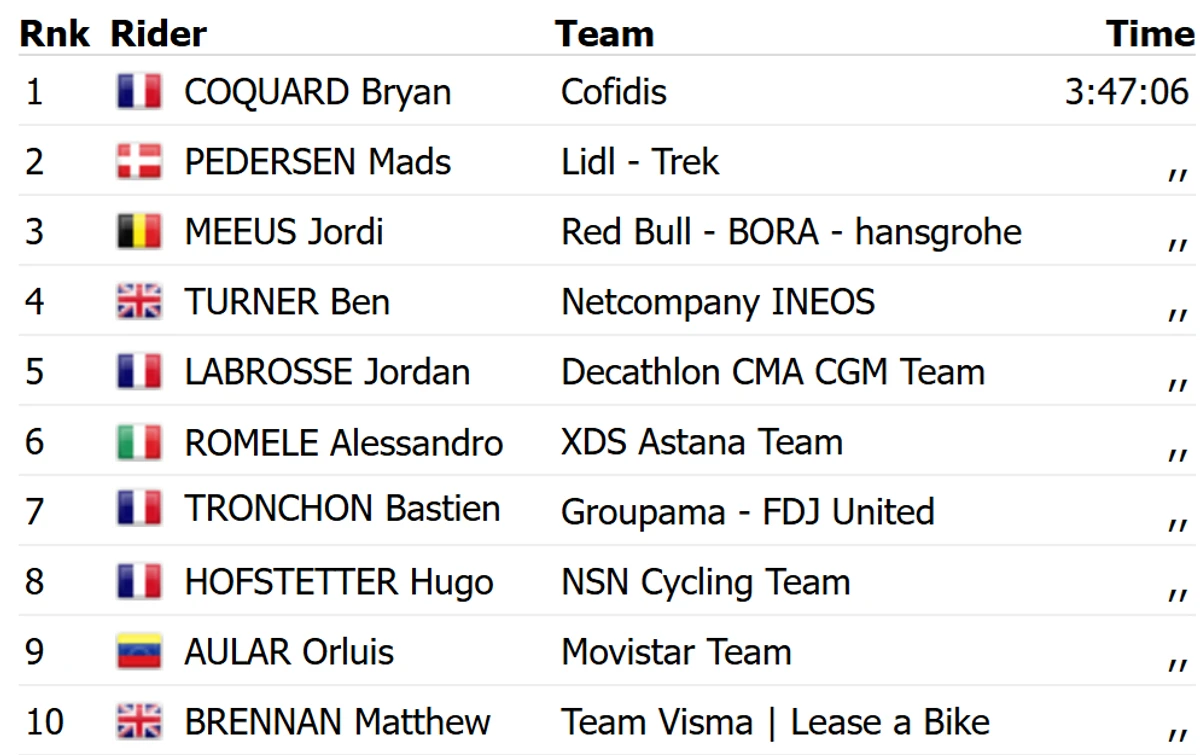Click French flag next to HOFSTETTER Hugo

pyautogui.click(x=139, y=582)
